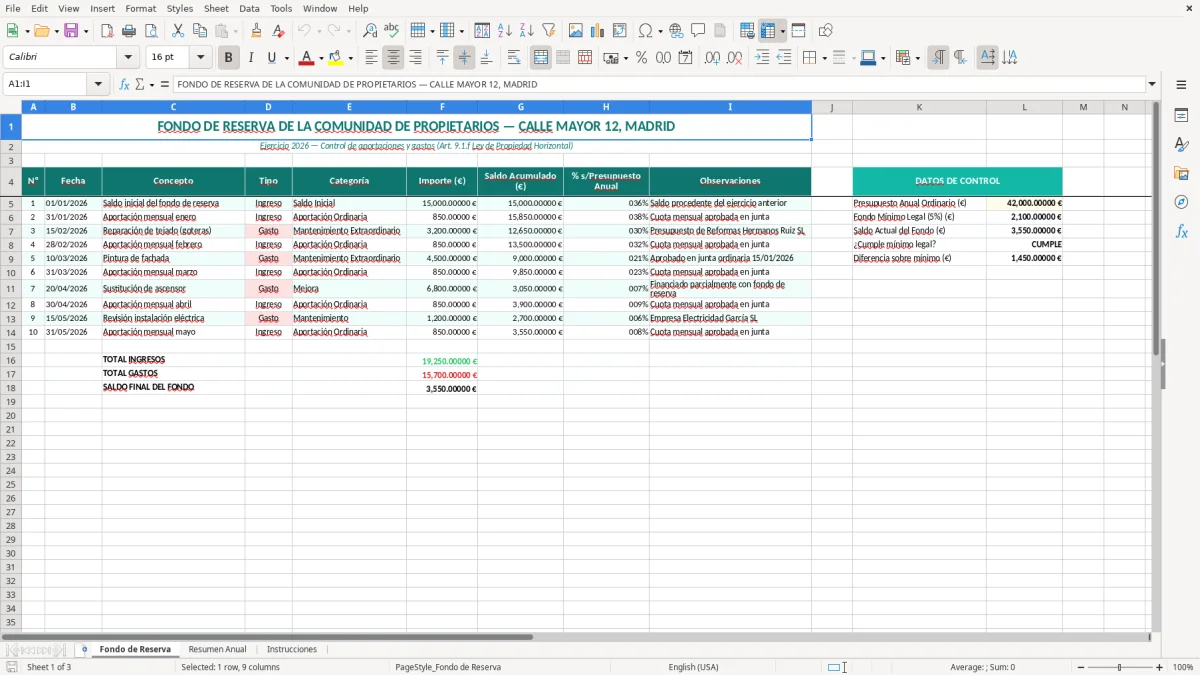Toggle Wrap Text button
Image resolution: width=1200 pixels, height=675 pixels.
coord(513,58)
